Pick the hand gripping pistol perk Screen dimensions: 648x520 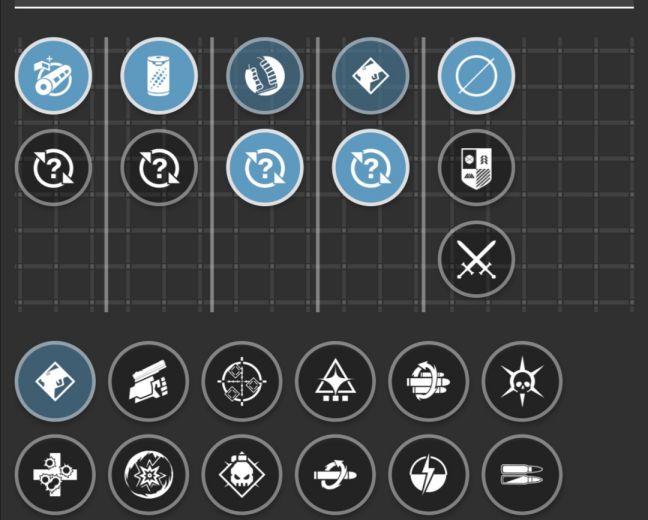coord(148,381)
